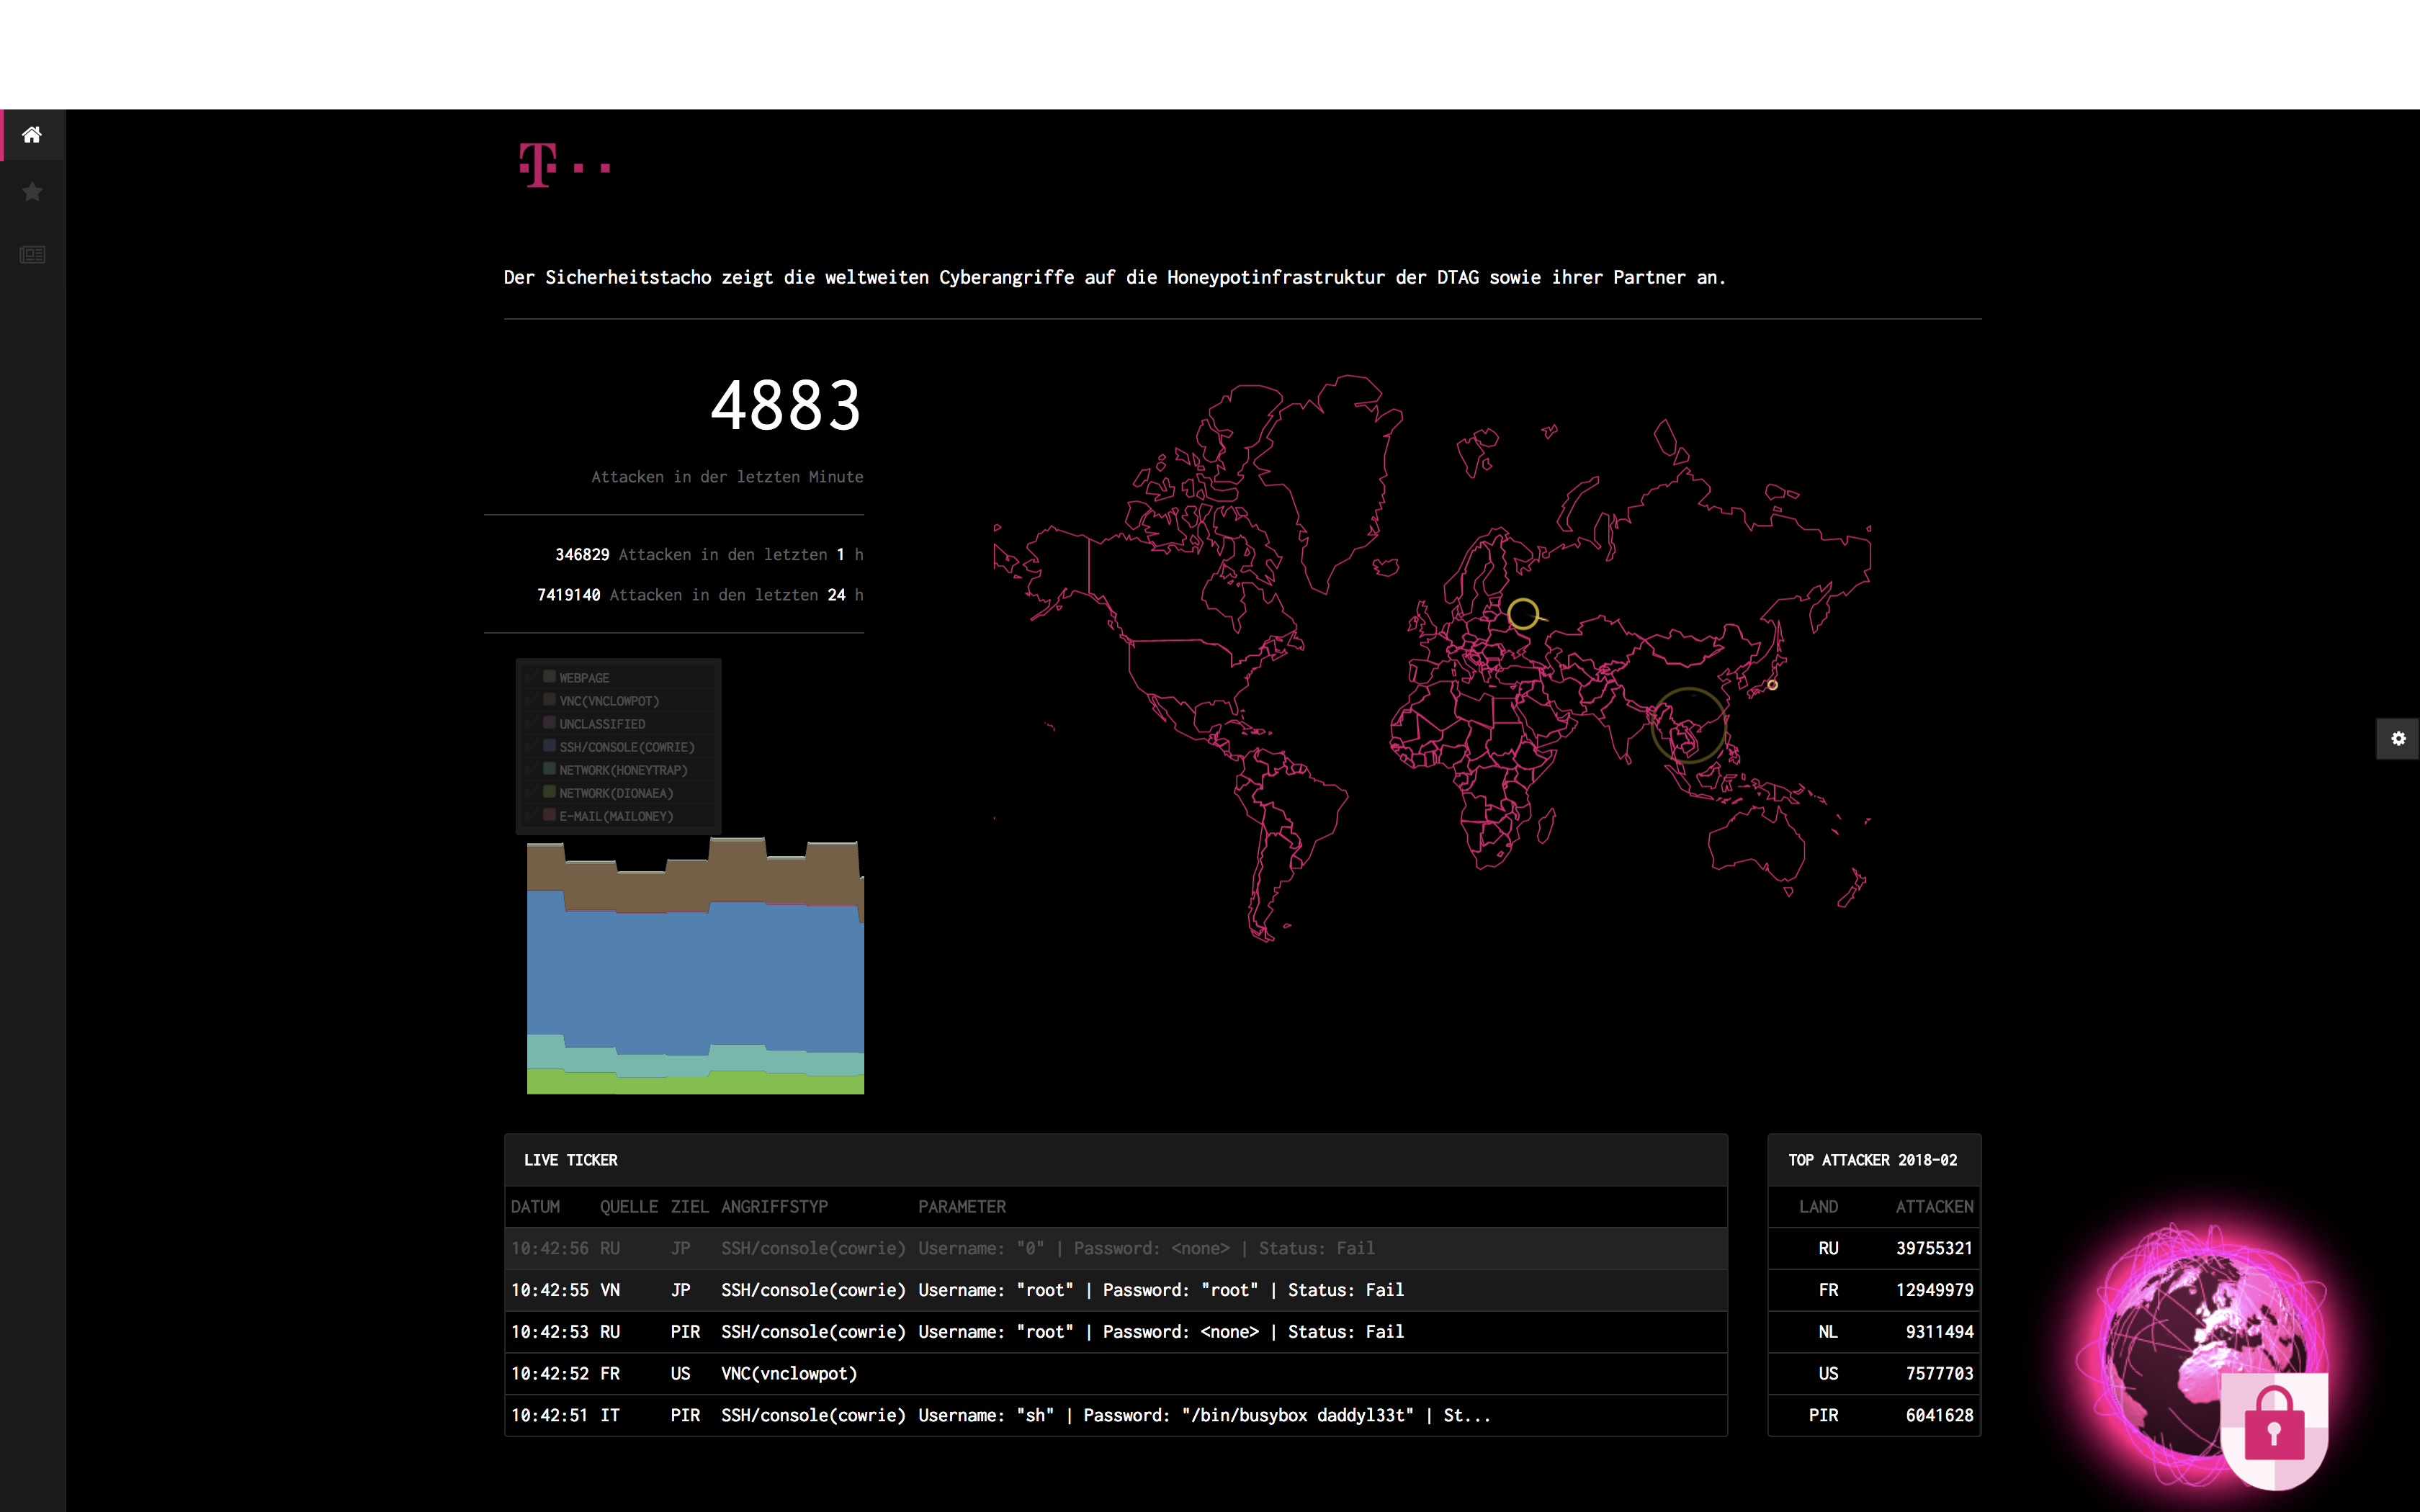The width and height of the screenshot is (2420, 1512).
Task: Click the red E-MAIL(MAILONEY) color swatch
Action: tap(549, 814)
